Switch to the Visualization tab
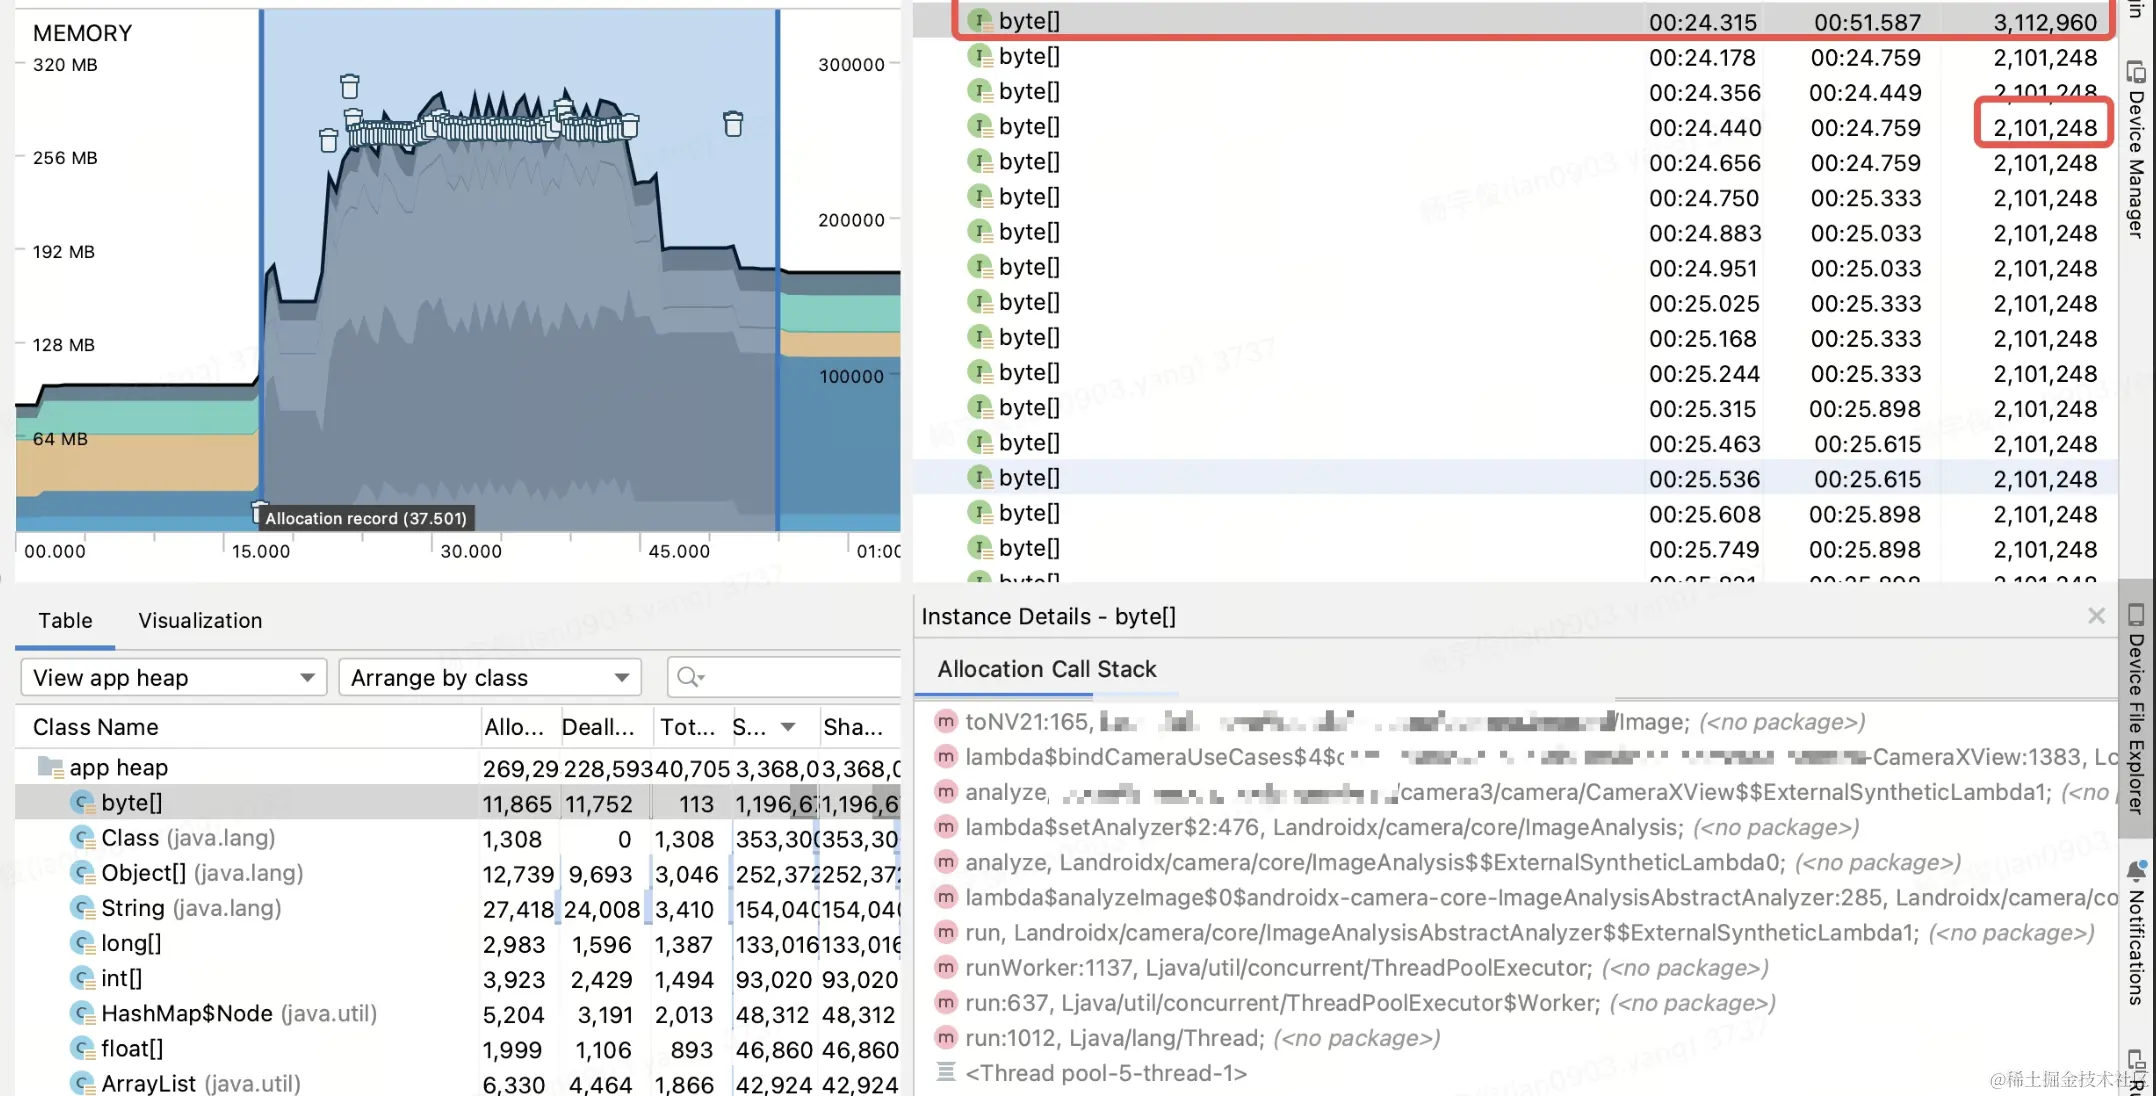Image resolution: width=2156 pixels, height=1096 pixels. pos(200,621)
